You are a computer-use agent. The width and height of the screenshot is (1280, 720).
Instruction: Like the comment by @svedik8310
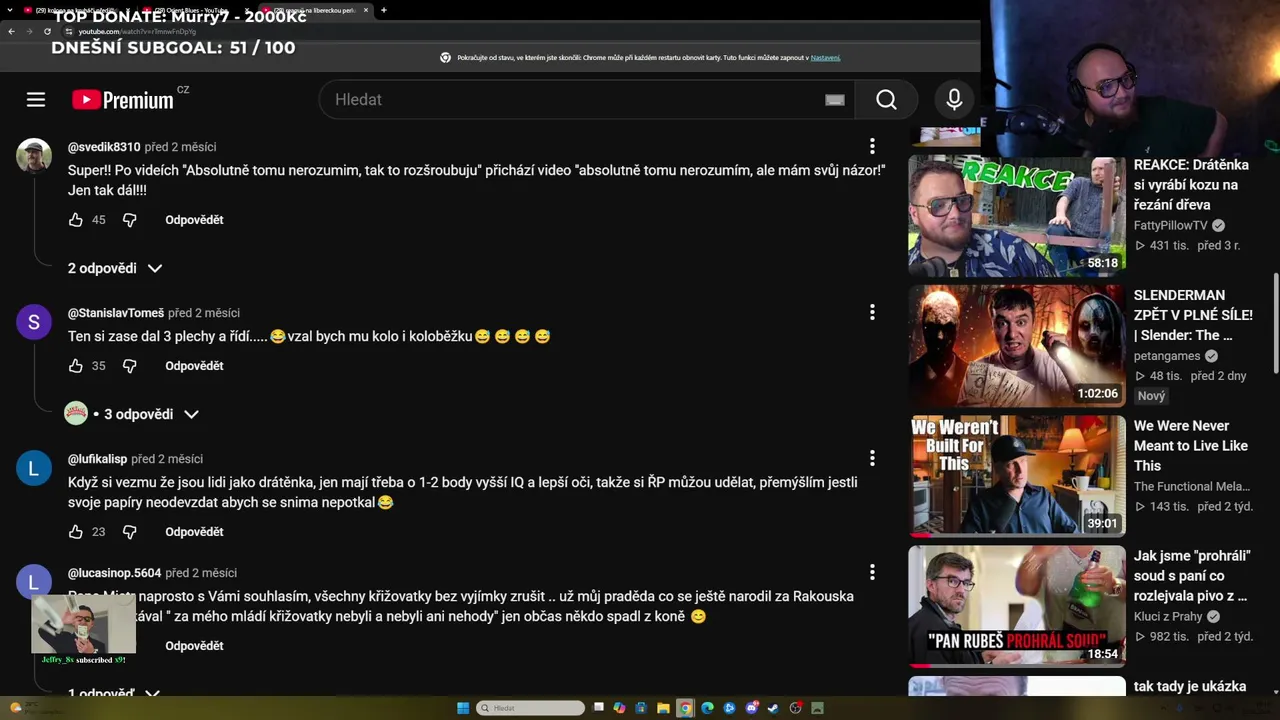point(76,220)
